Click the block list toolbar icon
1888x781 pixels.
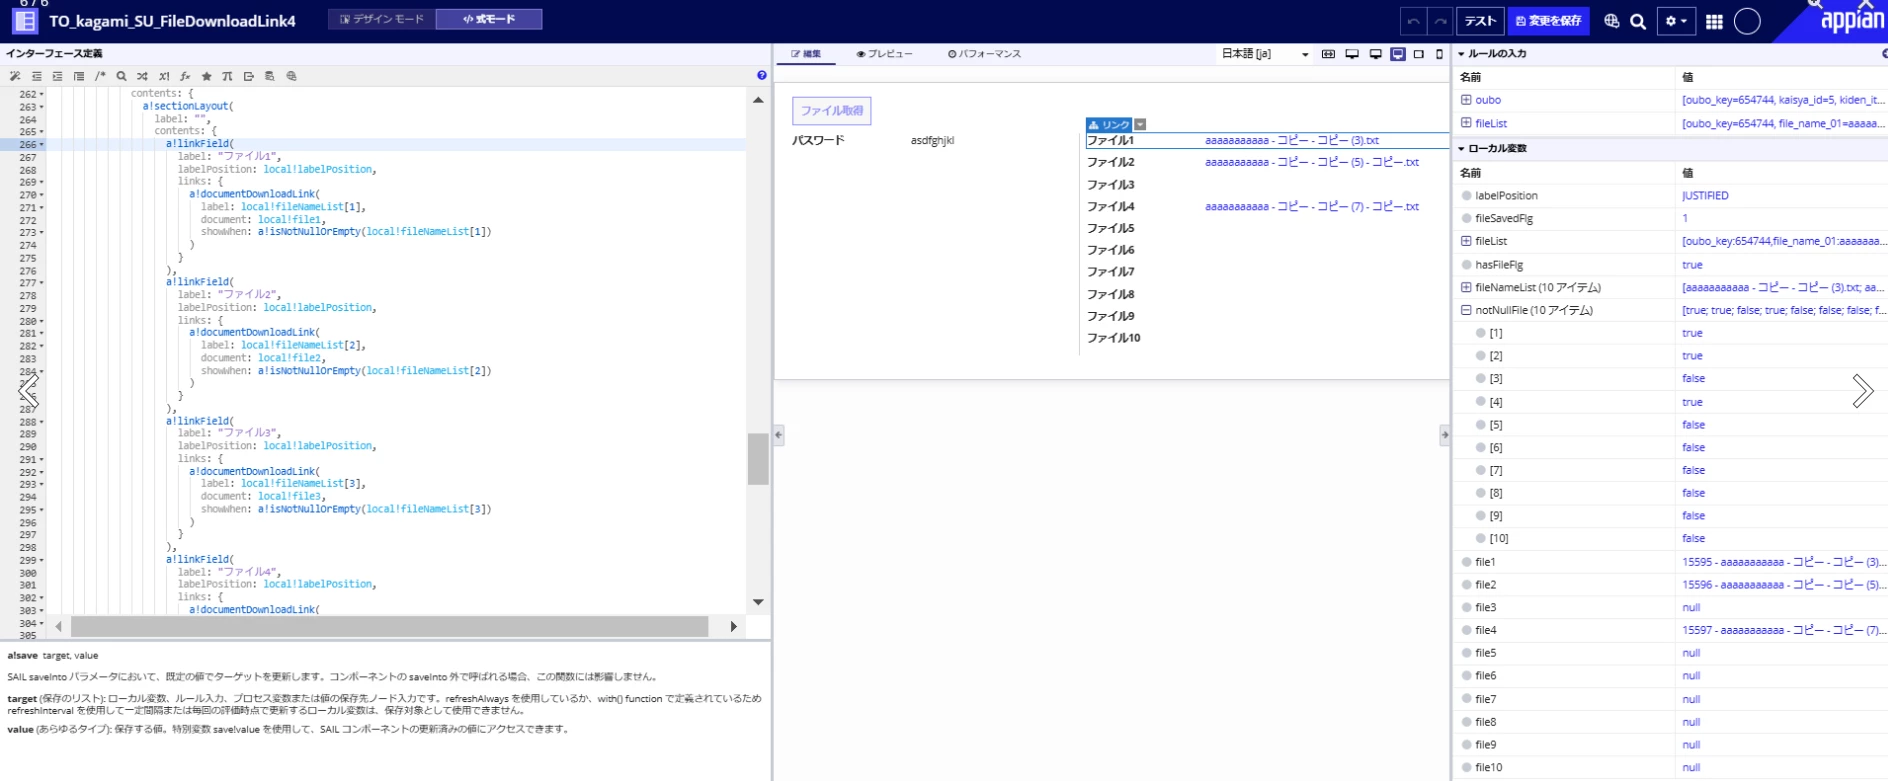click(78, 76)
